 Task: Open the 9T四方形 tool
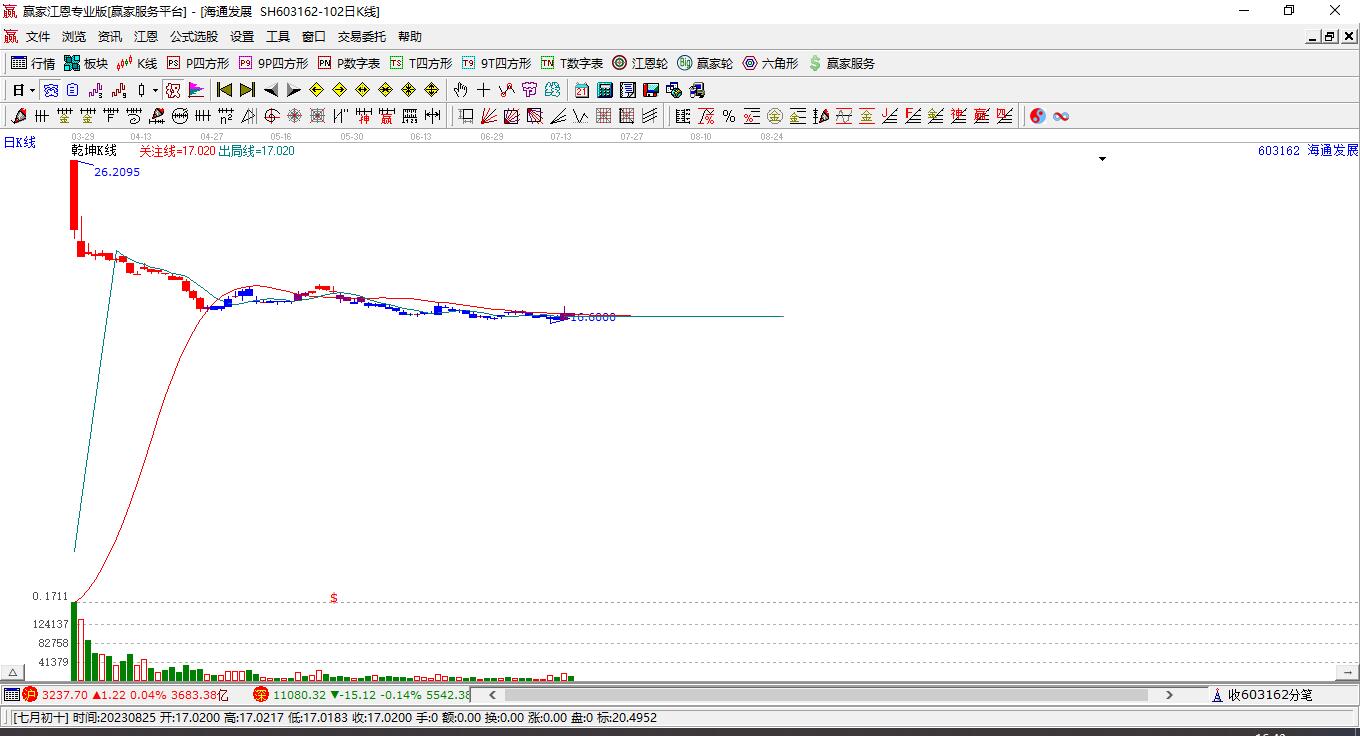(x=496, y=63)
